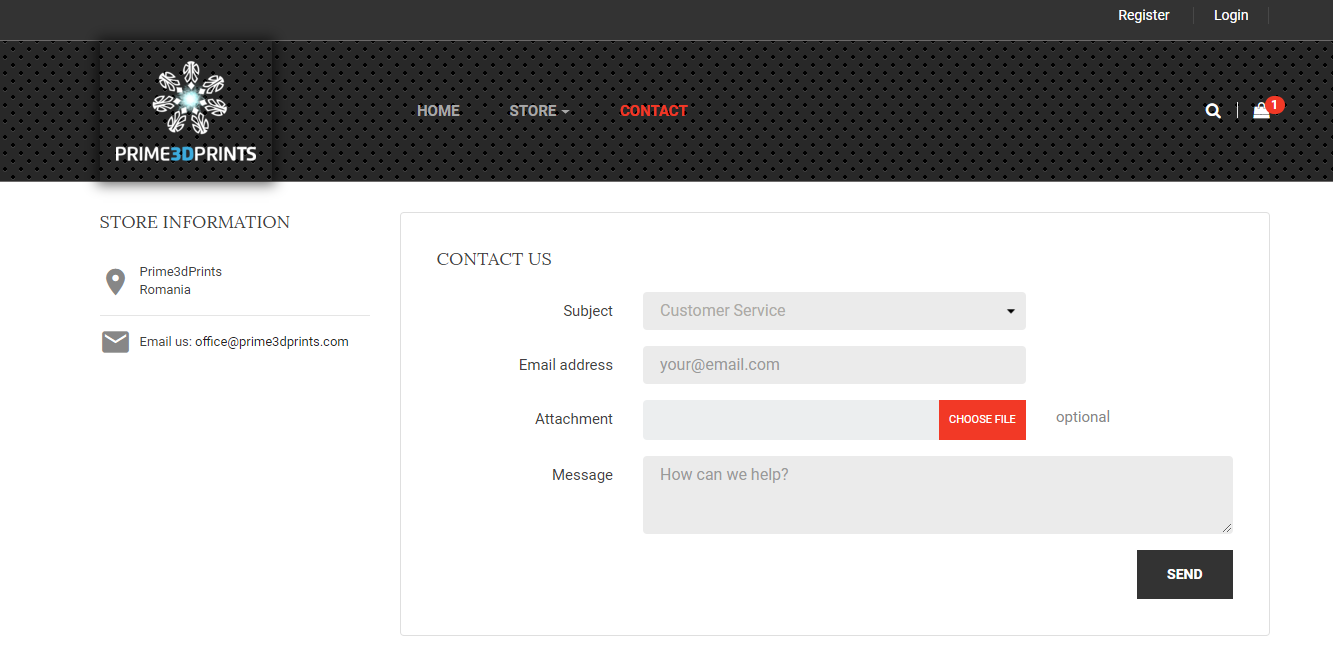The image size is (1333, 671).
Task: Open the search magnifier icon
Action: (1213, 111)
